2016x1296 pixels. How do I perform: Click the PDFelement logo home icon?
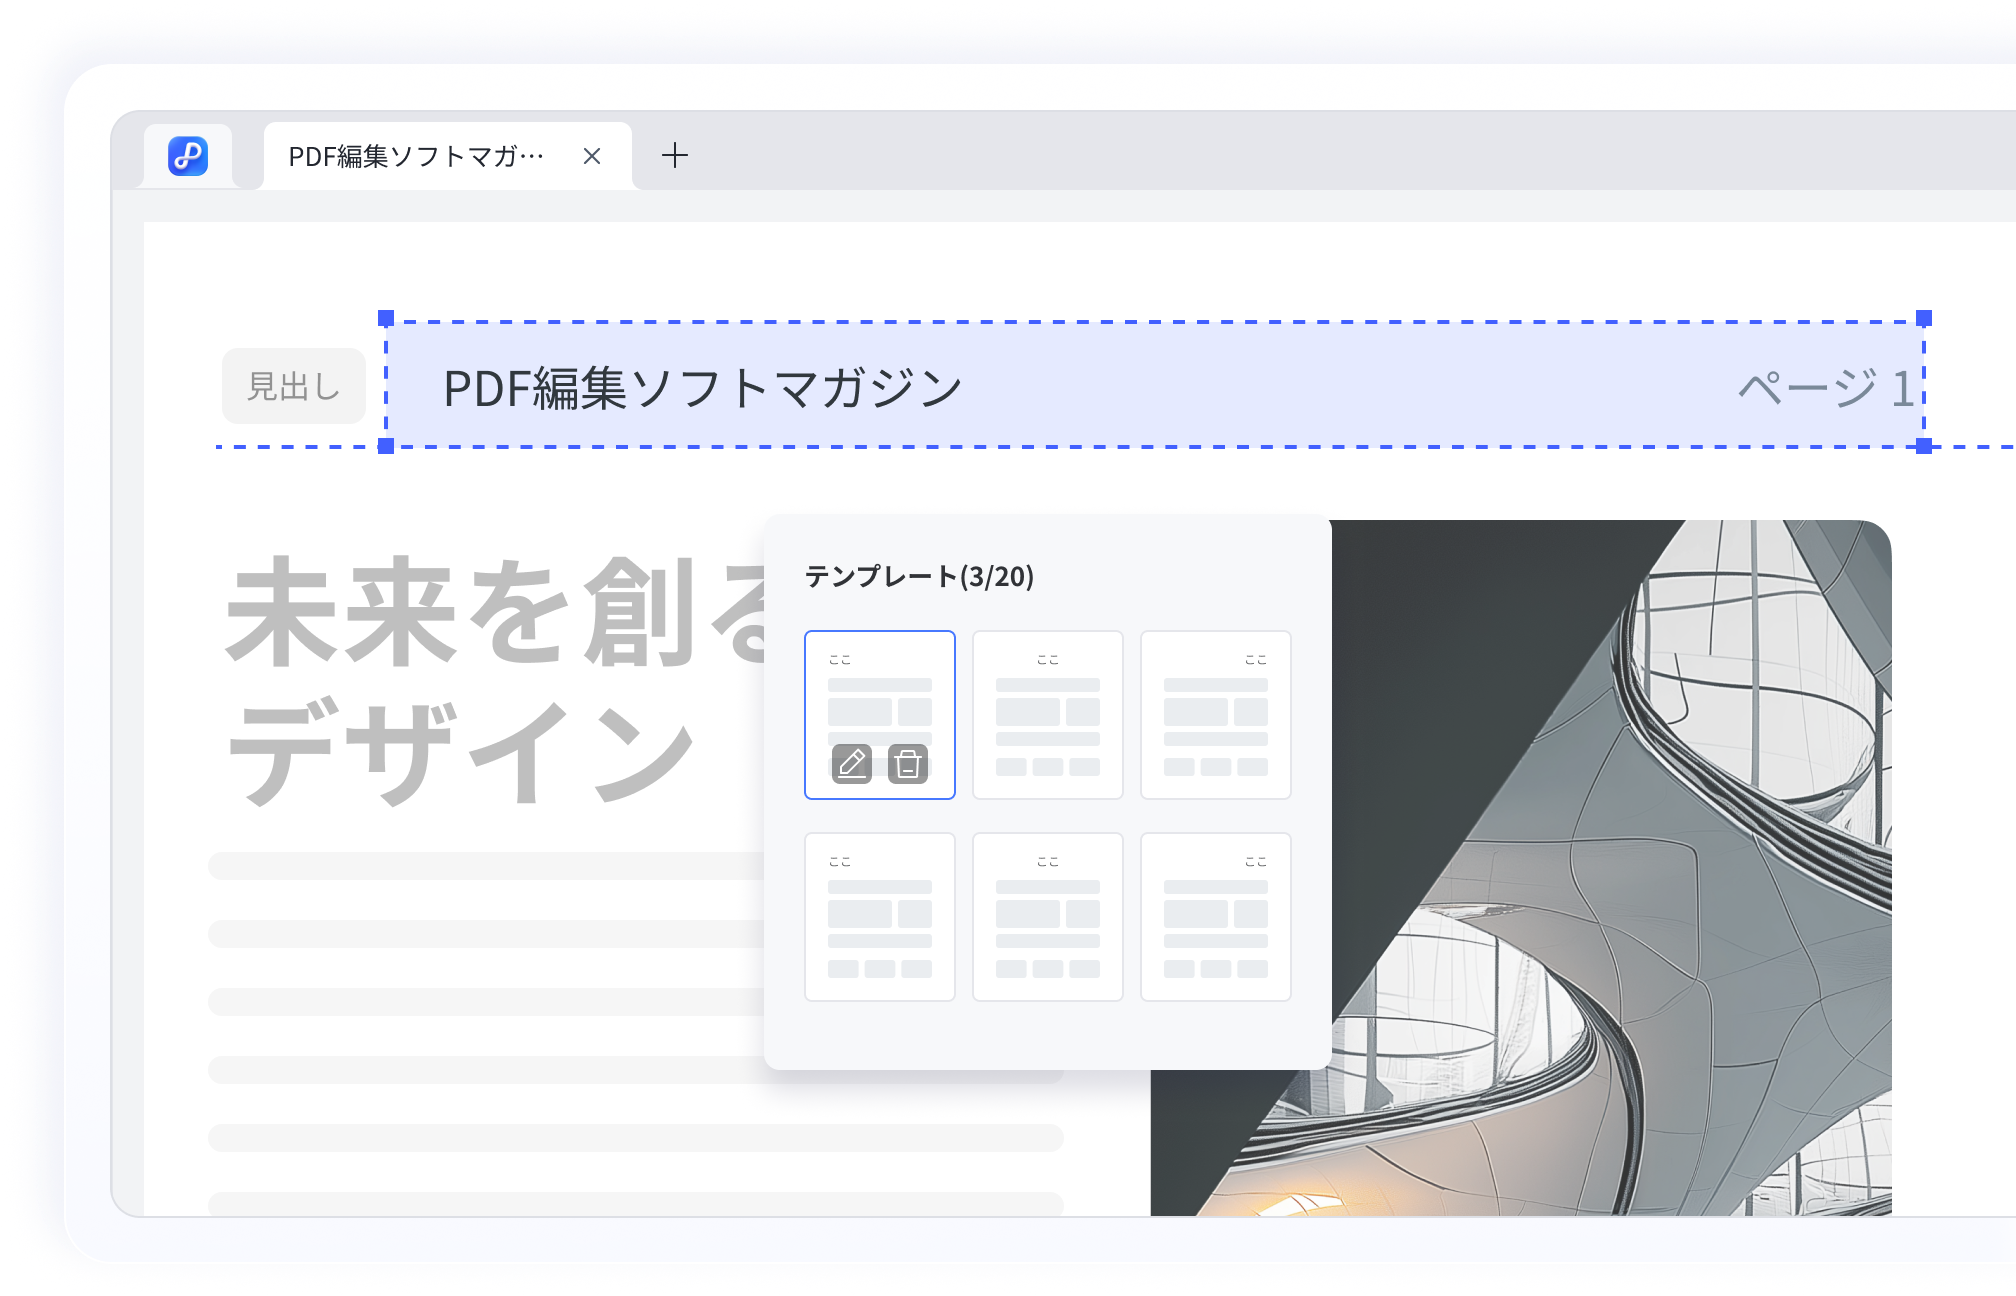(188, 156)
